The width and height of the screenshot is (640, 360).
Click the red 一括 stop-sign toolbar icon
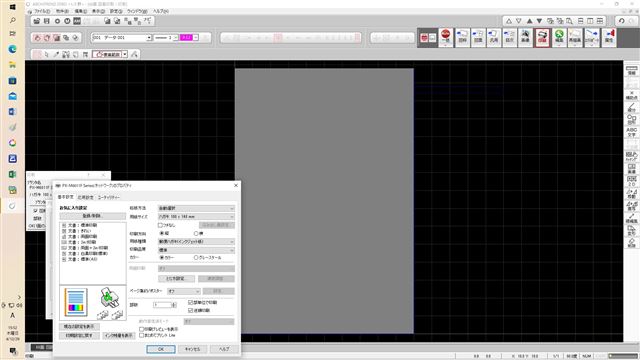pos(446,37)
